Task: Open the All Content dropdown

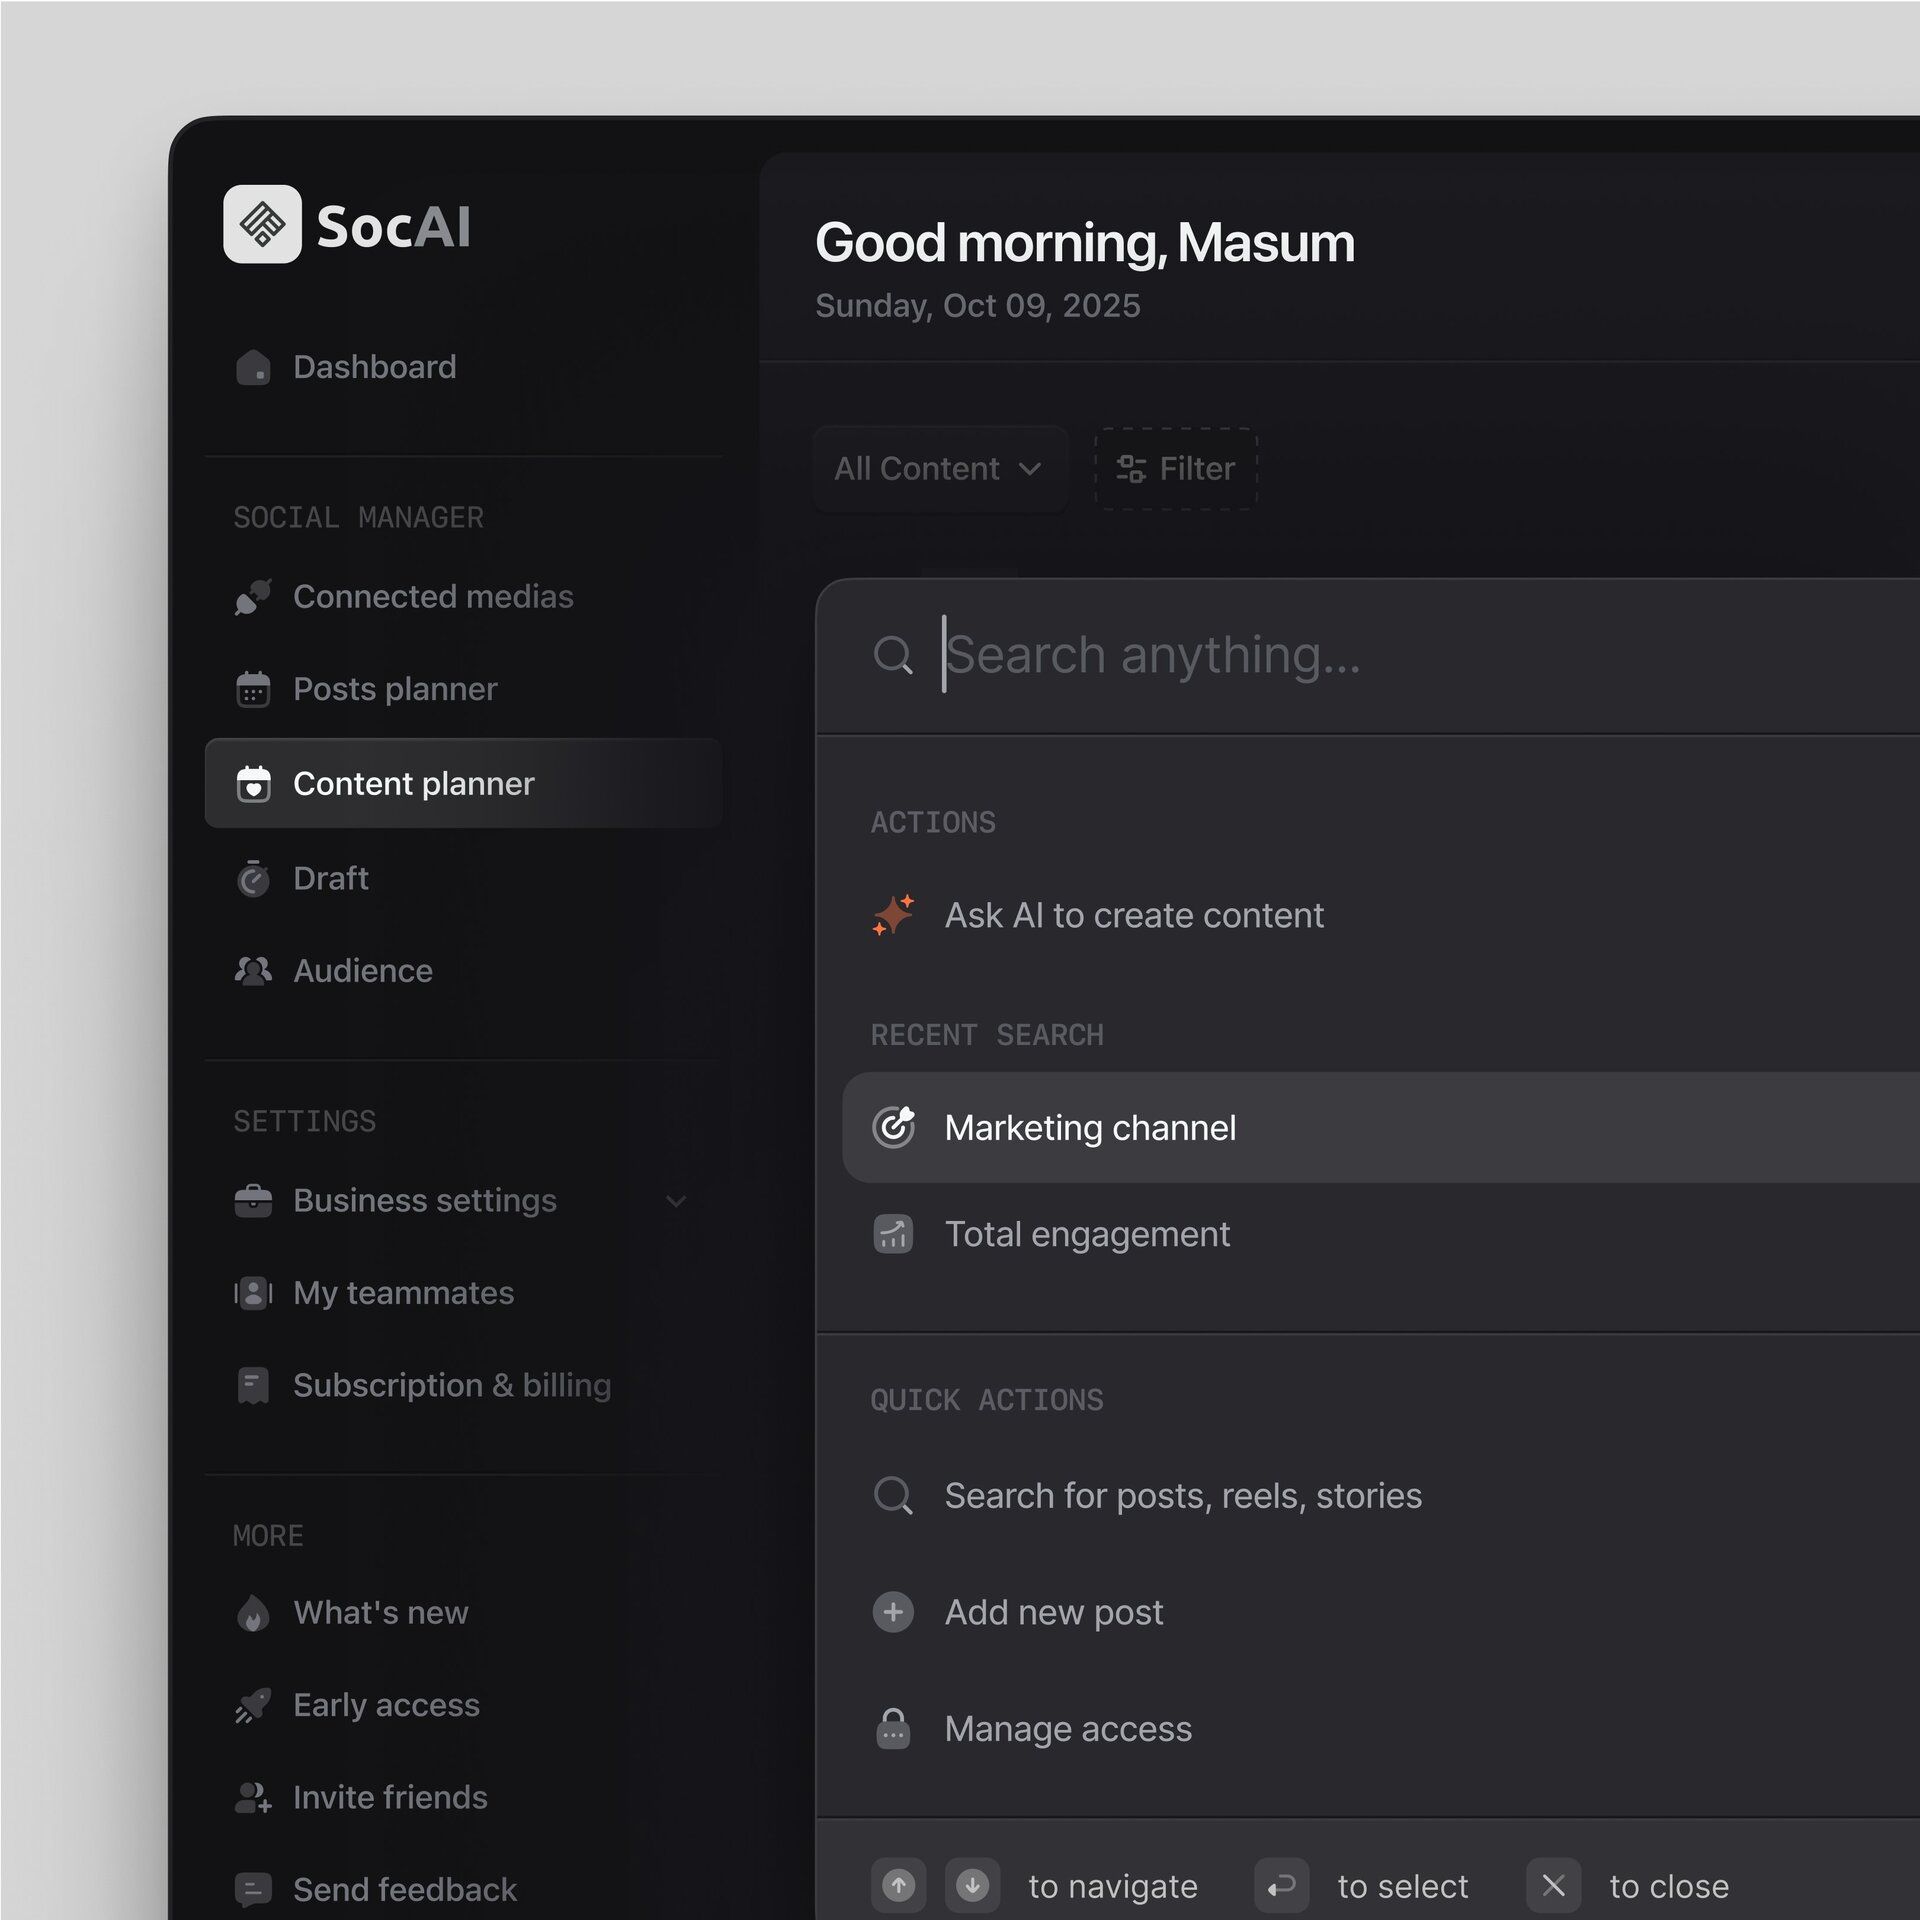Action: 939,469
